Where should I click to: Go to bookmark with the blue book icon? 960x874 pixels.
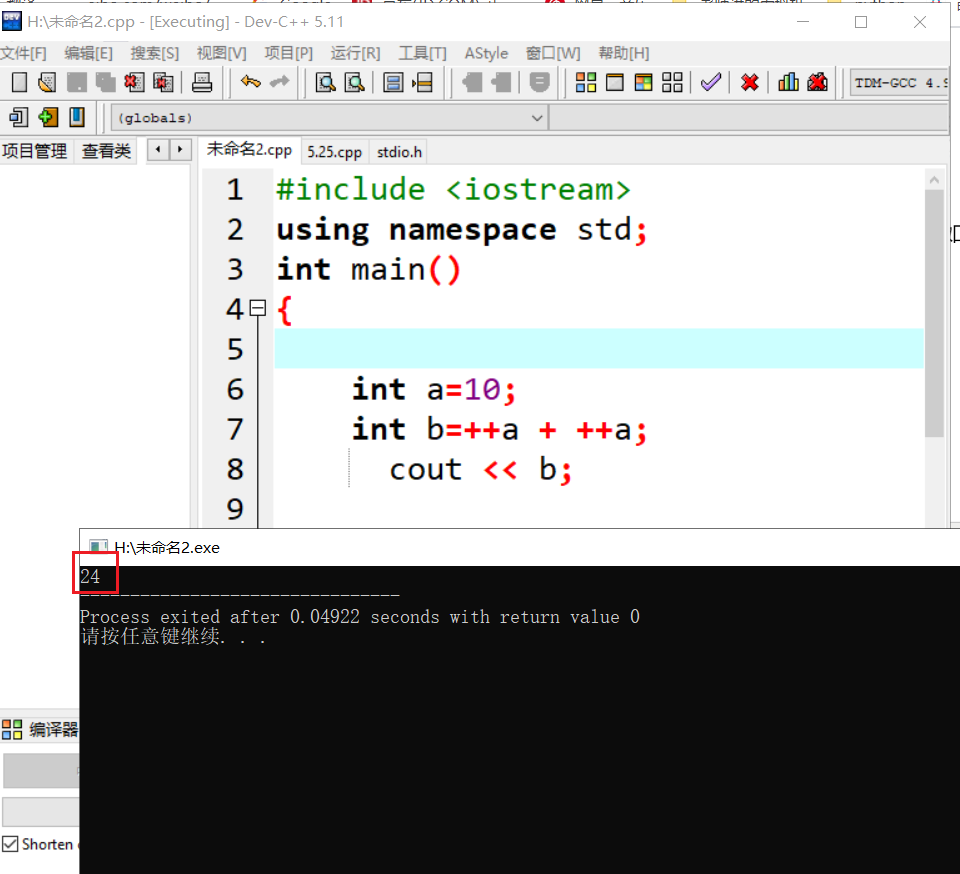click(x=77, y=117)
